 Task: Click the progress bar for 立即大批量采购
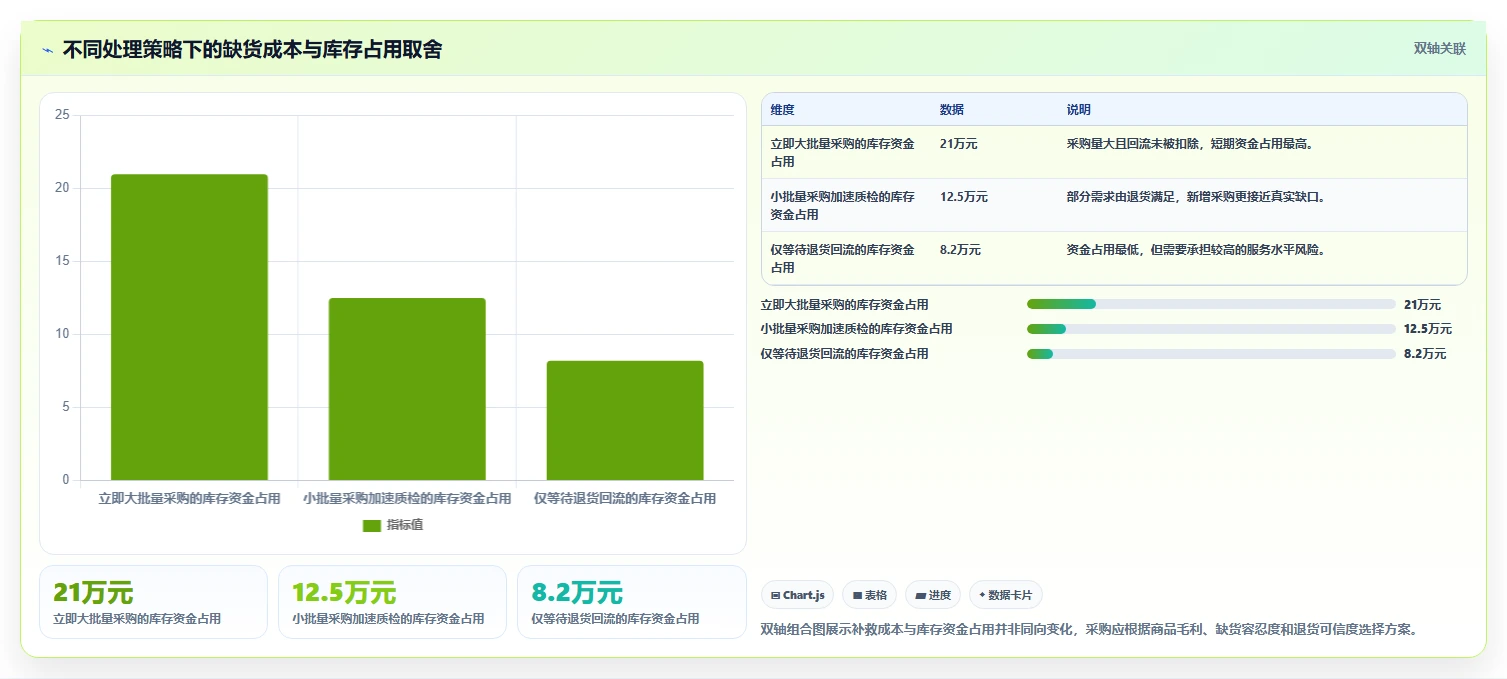click(x=1211, y=304)
